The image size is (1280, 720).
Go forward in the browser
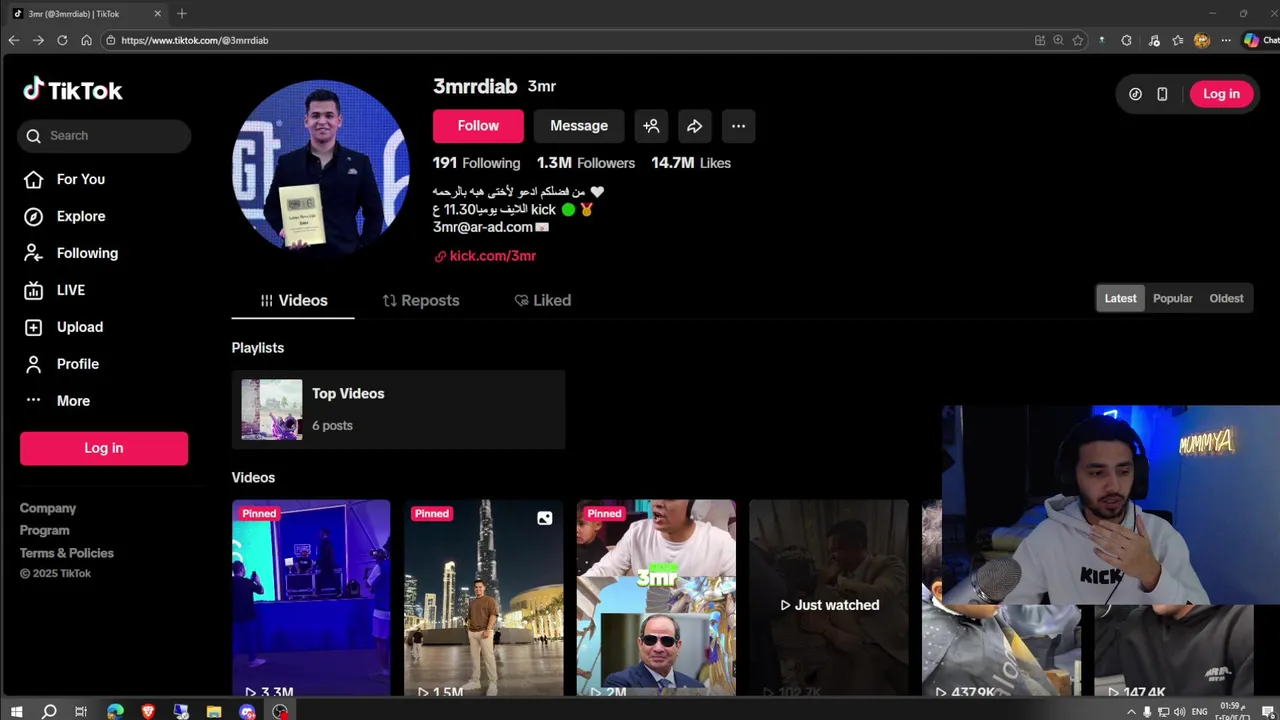point(38,40)
